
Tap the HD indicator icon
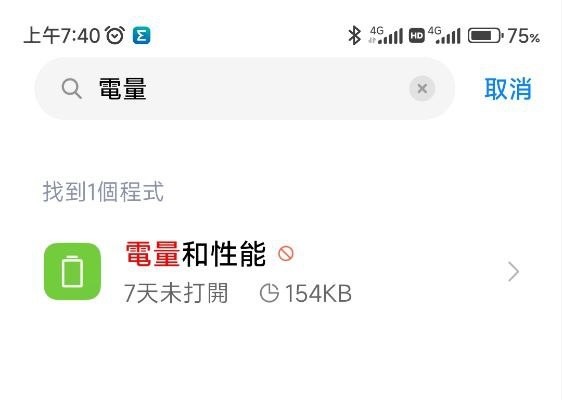(x=416, y=36)
